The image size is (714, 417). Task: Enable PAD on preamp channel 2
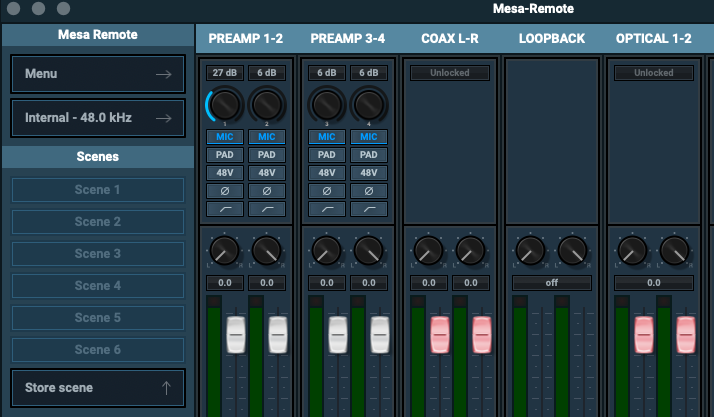pos(267,155)
